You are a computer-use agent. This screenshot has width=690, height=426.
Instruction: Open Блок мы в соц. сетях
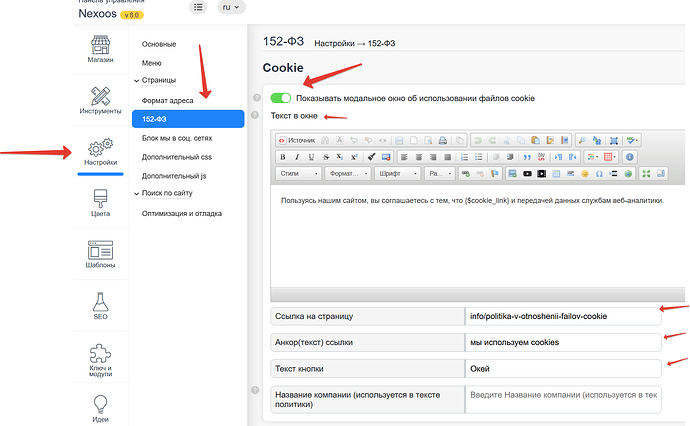coord(177,138)
